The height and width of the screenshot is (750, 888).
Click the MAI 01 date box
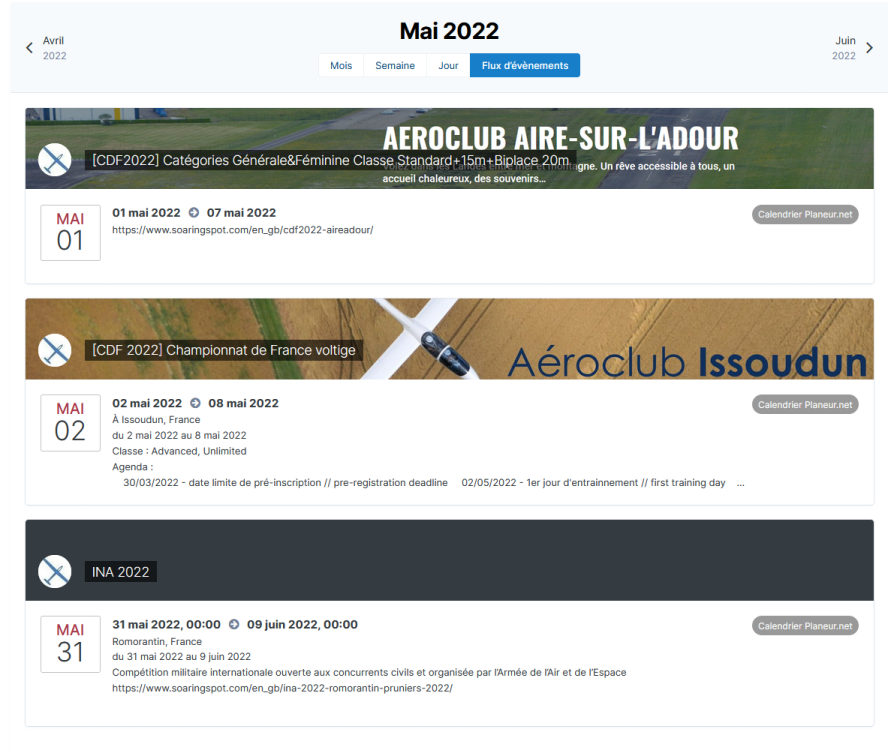click(70, 233)
